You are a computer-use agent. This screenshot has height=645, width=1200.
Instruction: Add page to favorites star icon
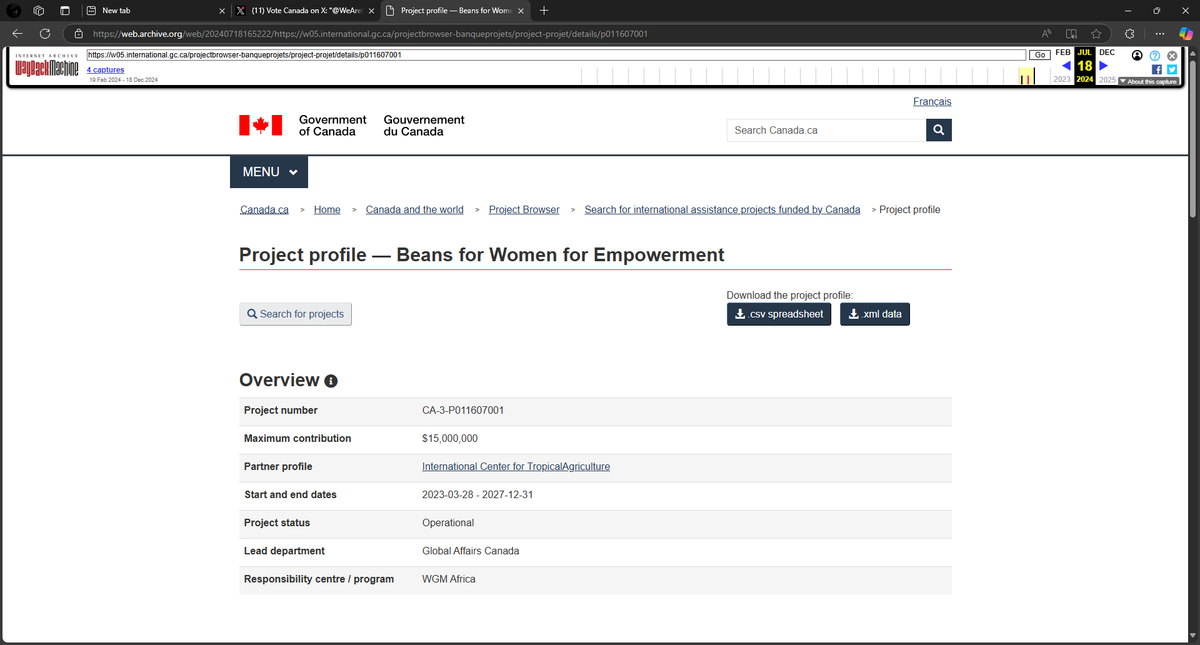[1097, 33]
